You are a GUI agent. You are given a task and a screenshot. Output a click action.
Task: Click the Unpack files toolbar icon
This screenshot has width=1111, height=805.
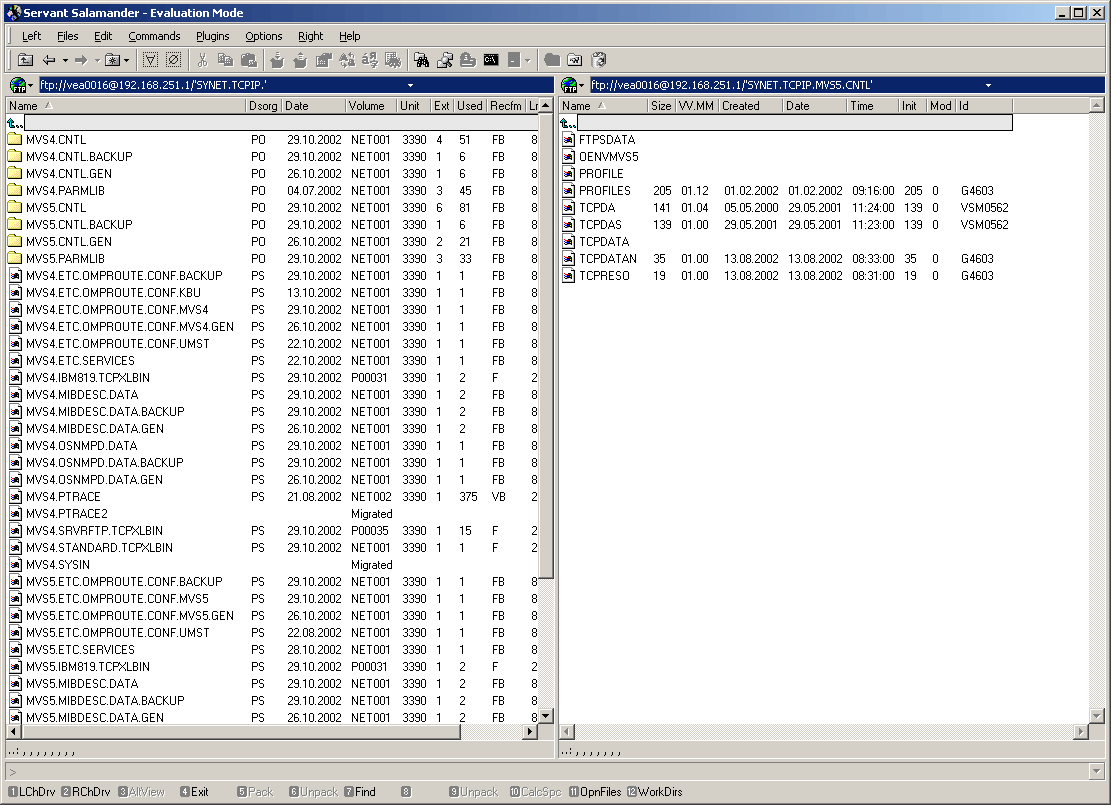pyautogui.click(x=300, y=60)
